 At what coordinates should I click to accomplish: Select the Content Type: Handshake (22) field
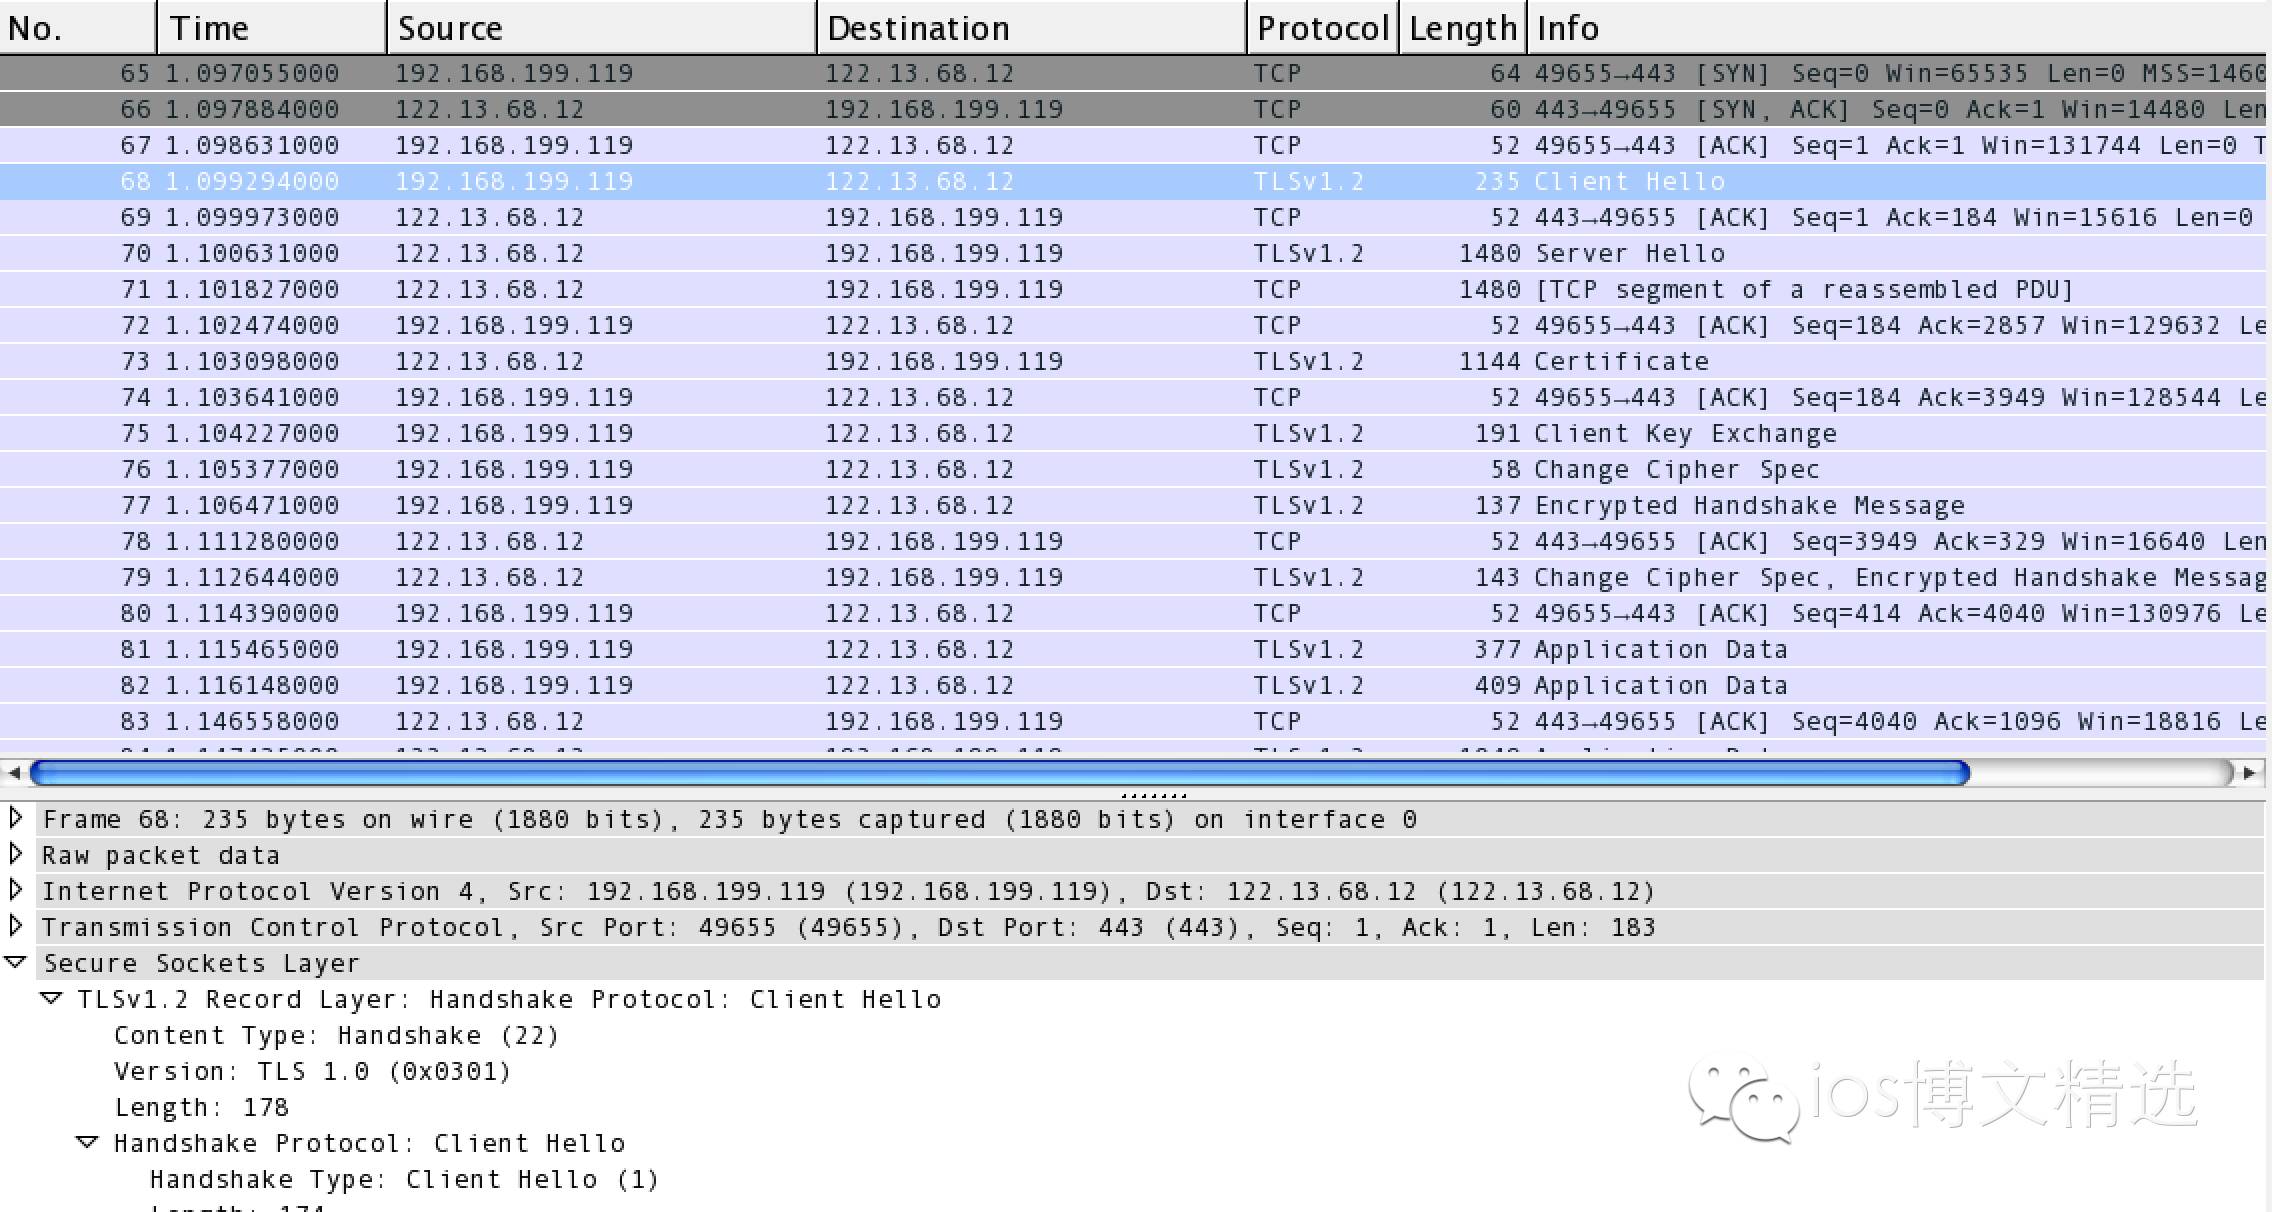pyautogui.click(x=337, y=1034)
